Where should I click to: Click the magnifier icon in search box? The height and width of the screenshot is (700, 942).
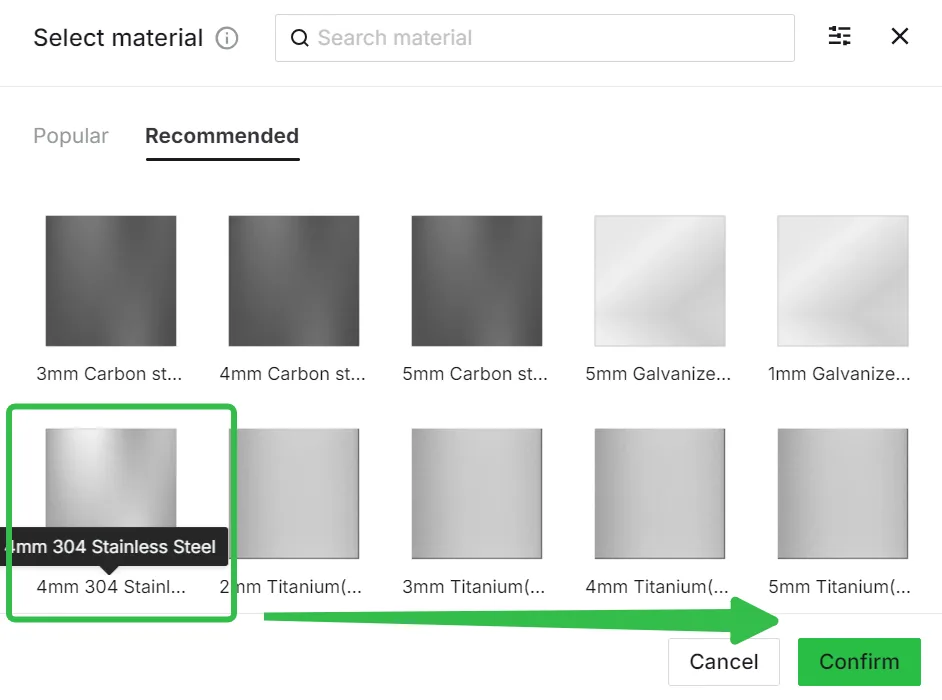point(299,38)
